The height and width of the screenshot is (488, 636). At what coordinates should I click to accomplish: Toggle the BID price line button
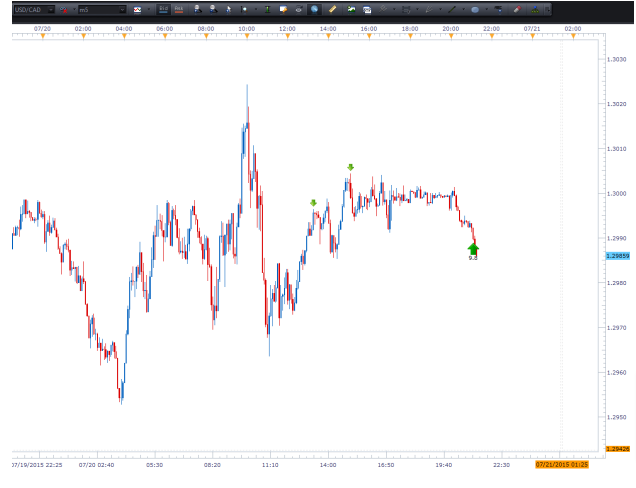[x=163, y=9]
